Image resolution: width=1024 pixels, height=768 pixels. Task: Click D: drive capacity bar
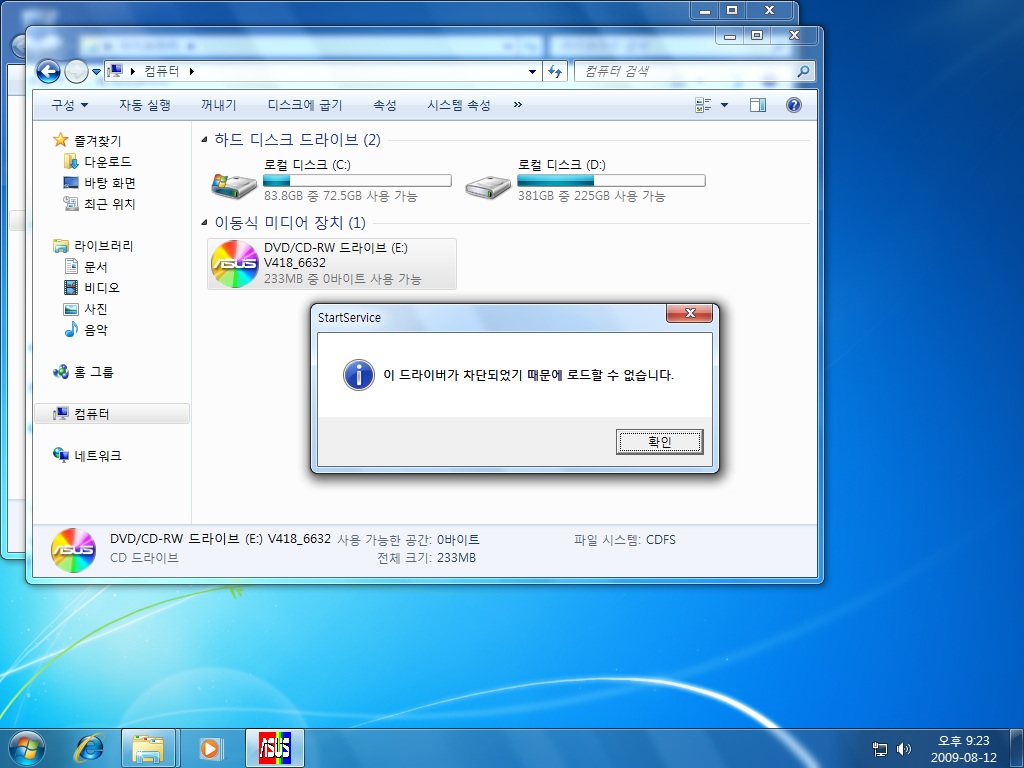(x=611, y=180)
